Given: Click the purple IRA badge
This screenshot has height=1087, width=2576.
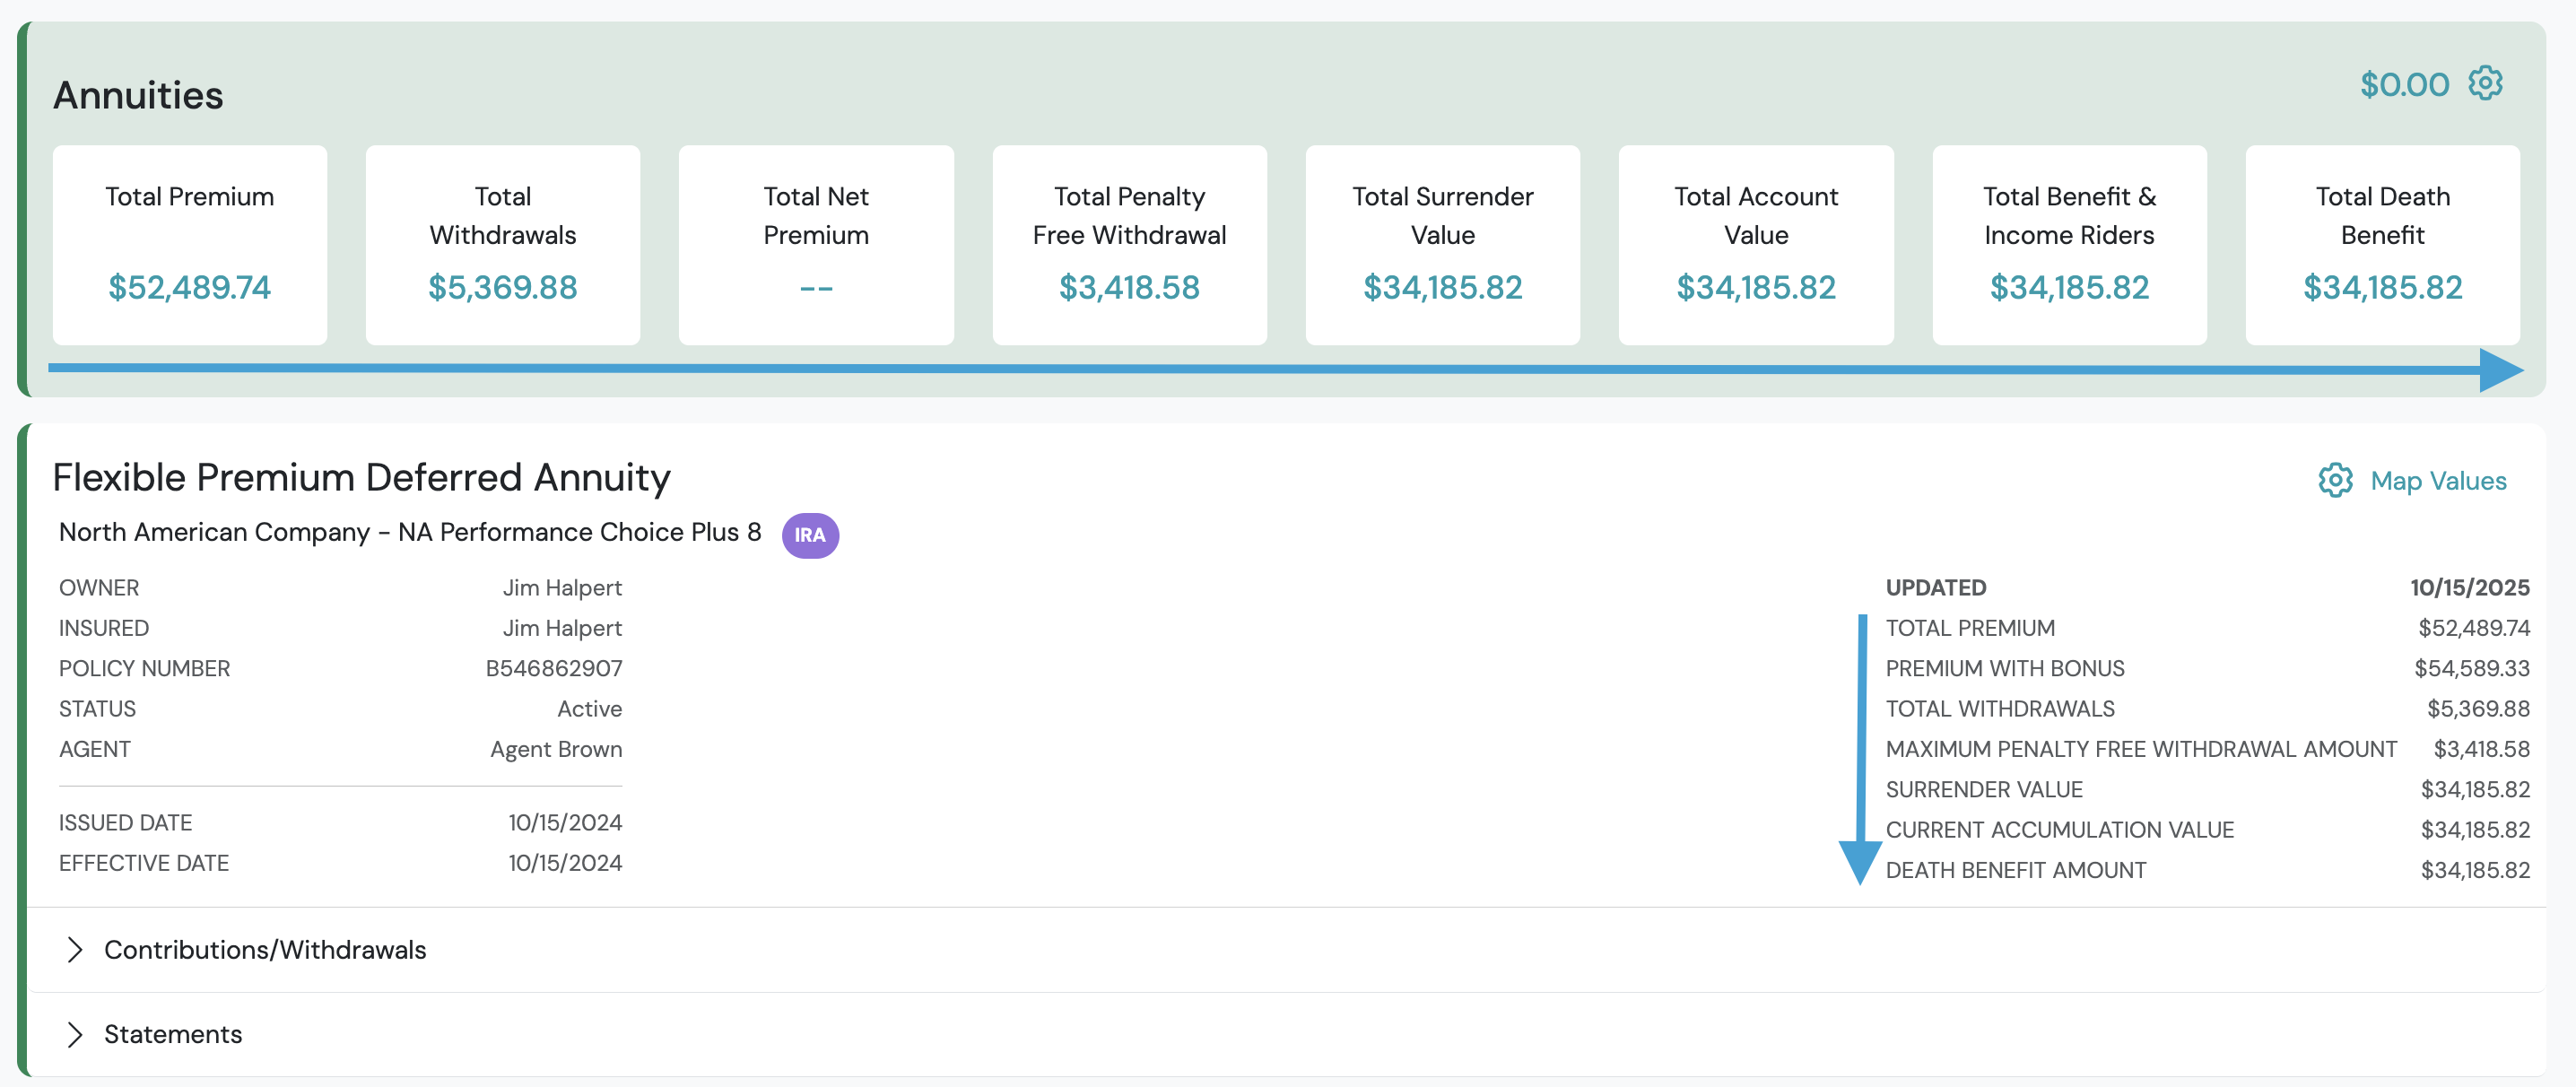Looking at the screenshot, I should (810, 535).
